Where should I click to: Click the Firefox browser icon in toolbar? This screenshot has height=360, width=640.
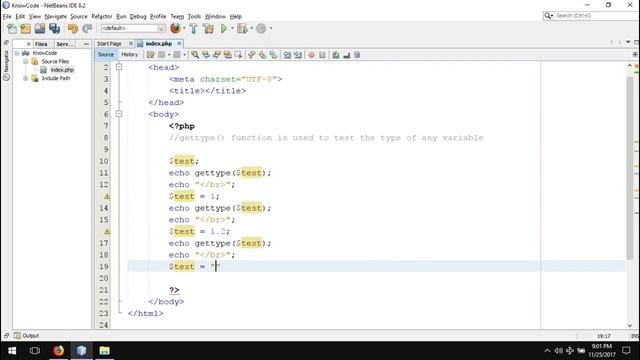click(176, 28)
